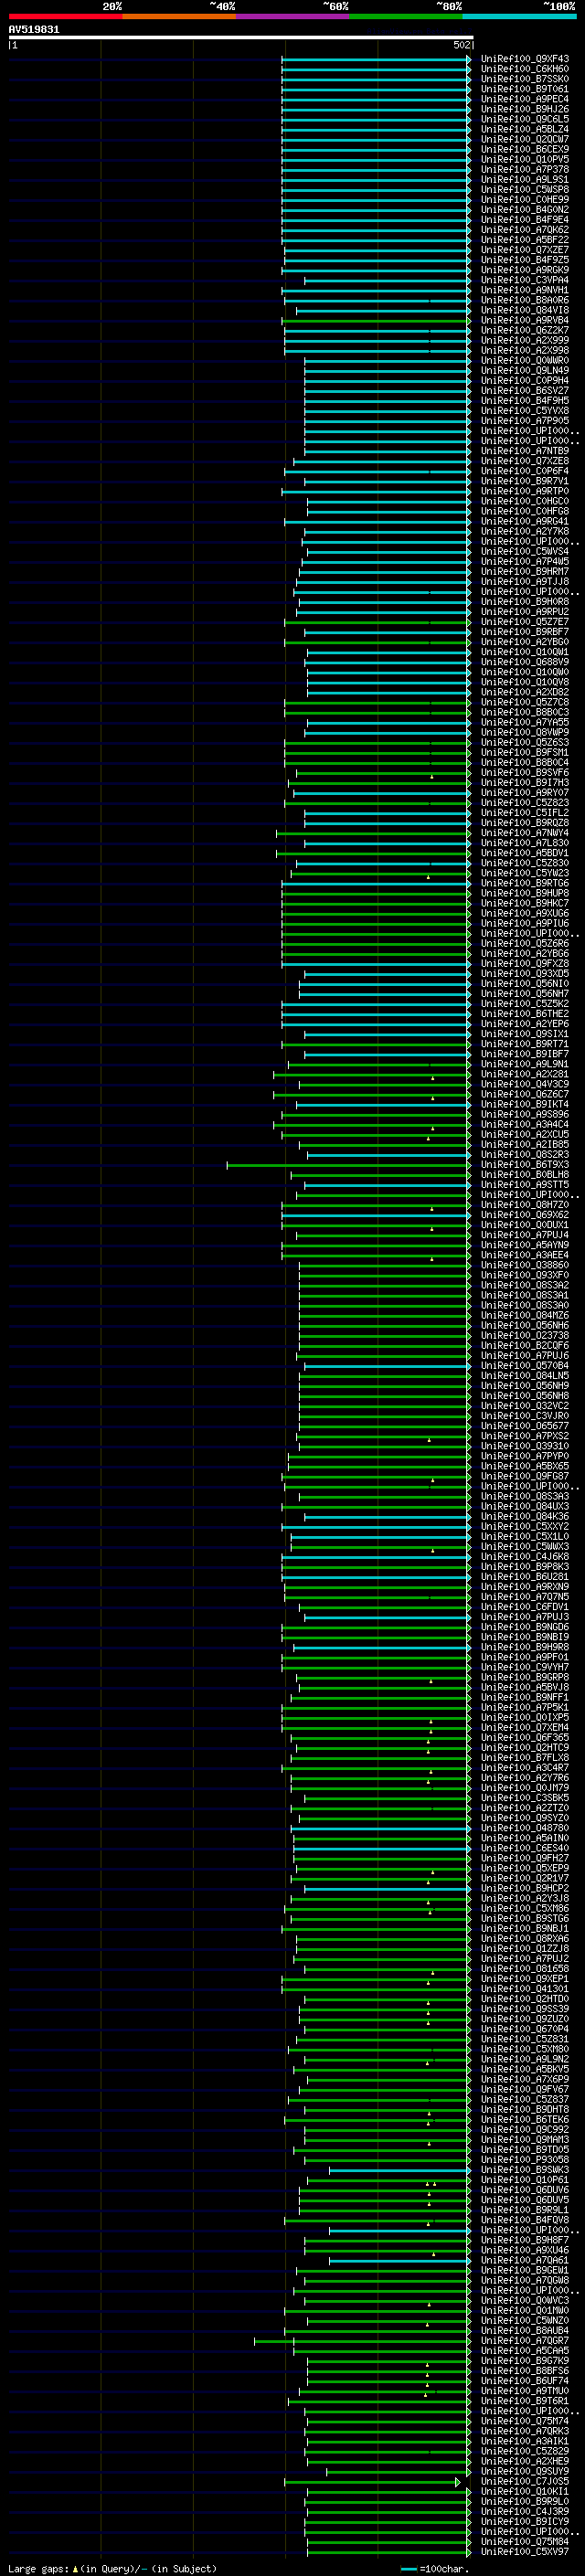Select the query name AV519831
Image resolution: width=585 pixels, height=2576 pixels.
(x=34, y=30)
